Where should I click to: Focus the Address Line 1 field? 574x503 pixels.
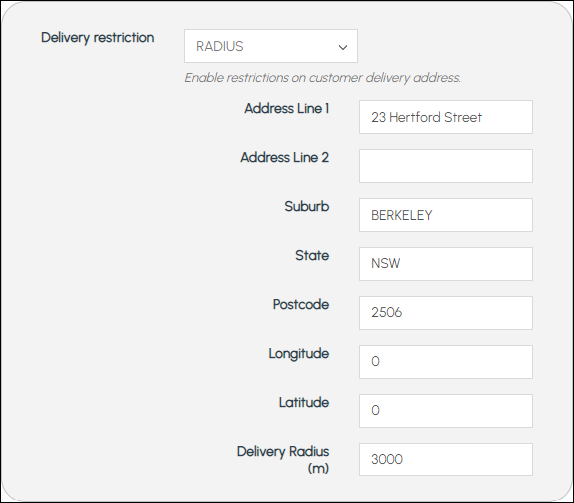446,117
